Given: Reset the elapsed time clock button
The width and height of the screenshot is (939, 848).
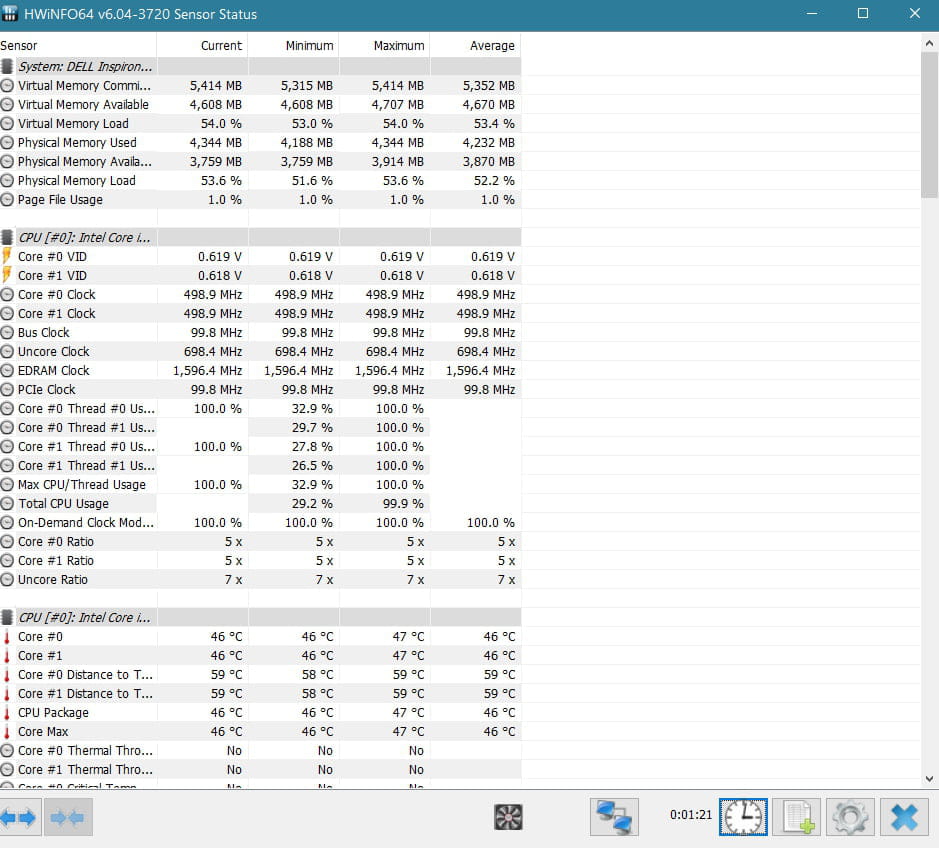Looking at the screenshot, I should click(x=743, y=817).
